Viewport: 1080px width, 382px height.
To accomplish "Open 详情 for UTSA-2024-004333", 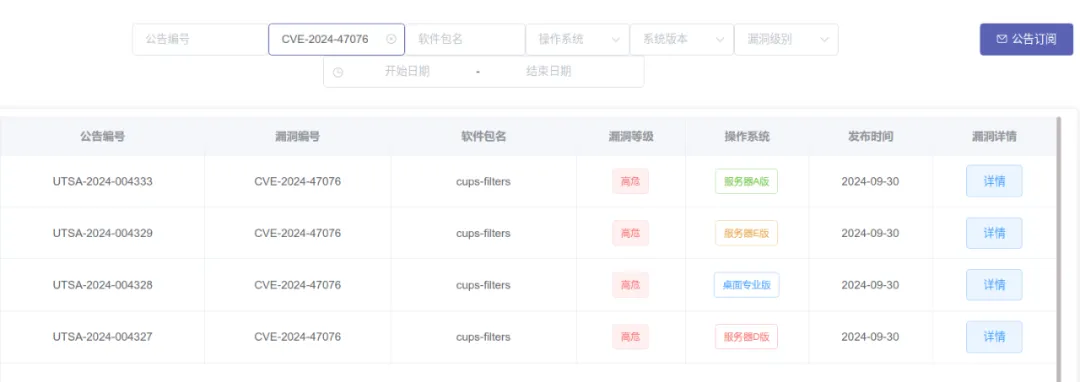I will coord(994,181).
